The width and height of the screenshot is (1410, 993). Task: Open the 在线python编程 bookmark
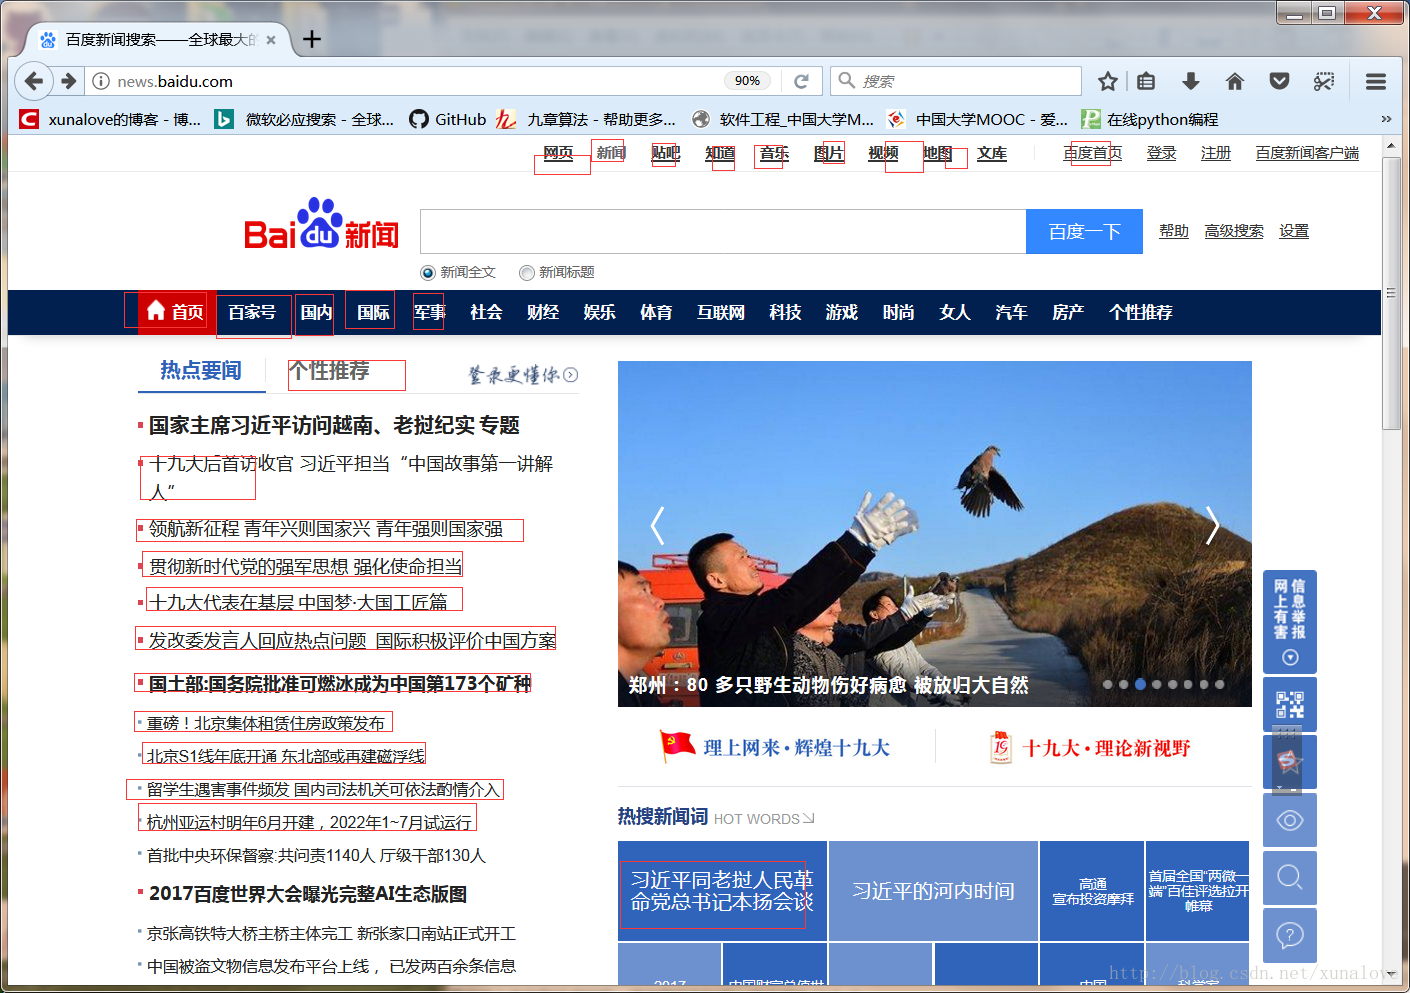point(1150,119)
